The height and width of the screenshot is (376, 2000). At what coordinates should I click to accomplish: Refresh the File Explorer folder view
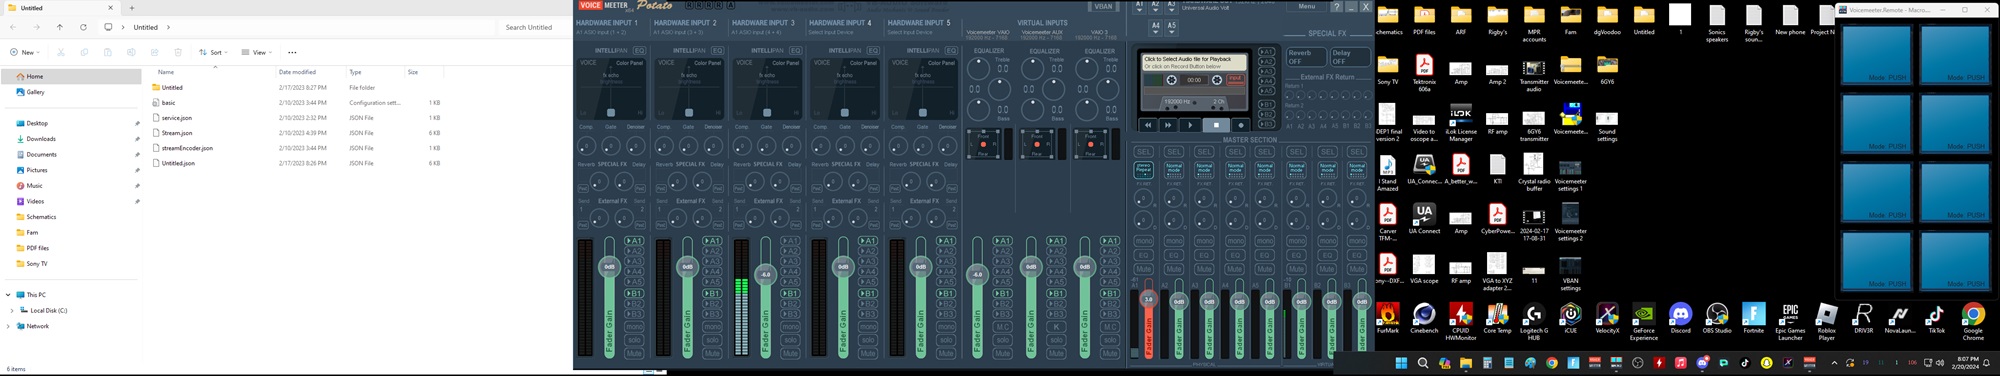(83, 27)
